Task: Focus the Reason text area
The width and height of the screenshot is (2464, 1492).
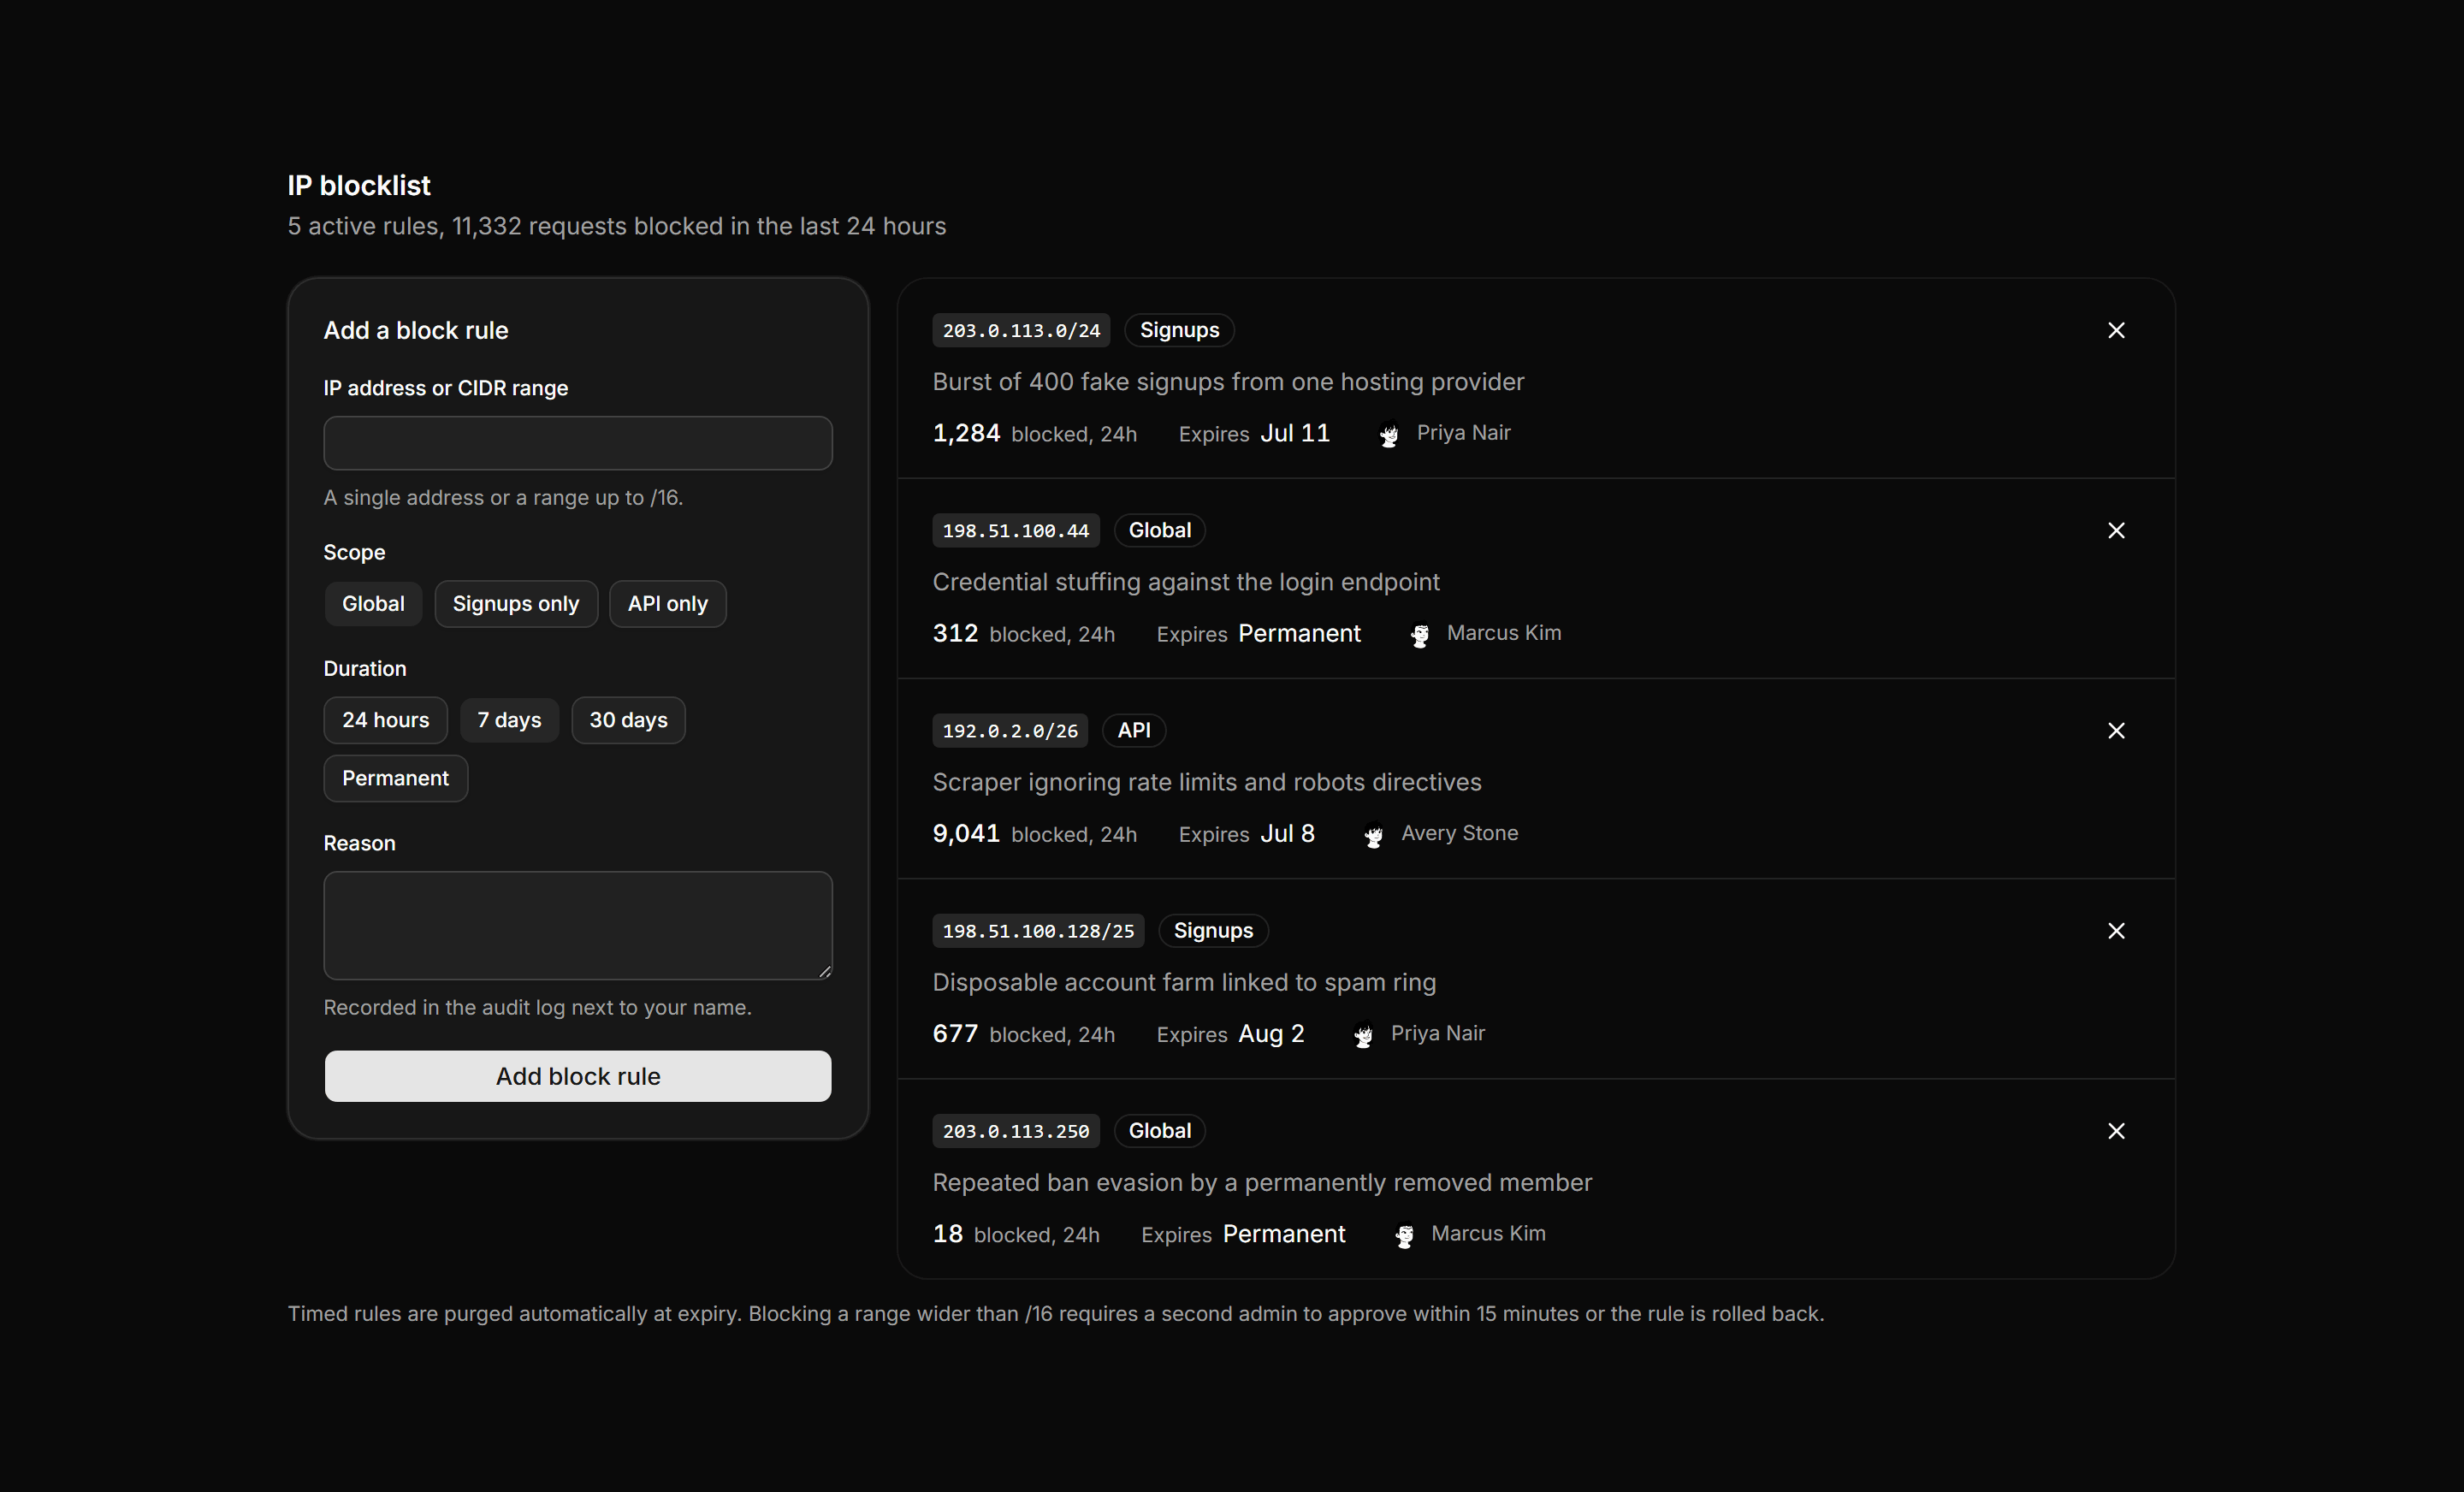Action: [x=578, y=925]
